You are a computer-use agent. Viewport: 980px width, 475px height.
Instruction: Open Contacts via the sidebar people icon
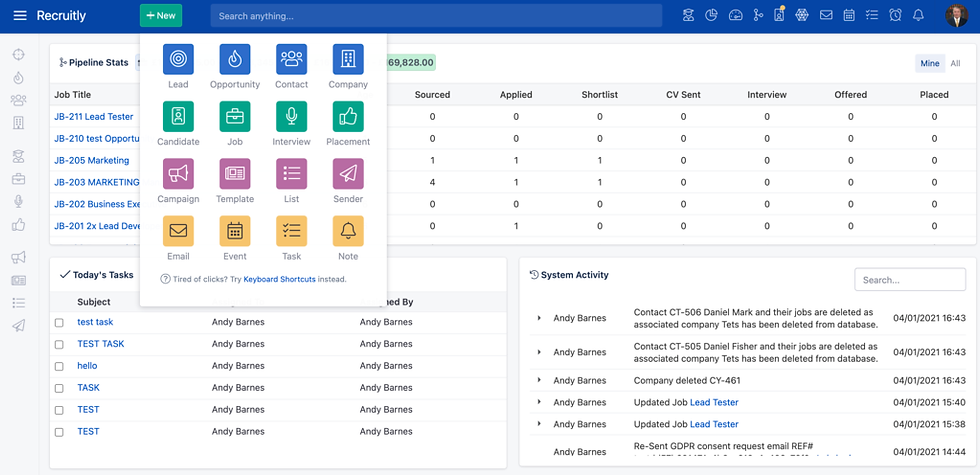point(19,100)
